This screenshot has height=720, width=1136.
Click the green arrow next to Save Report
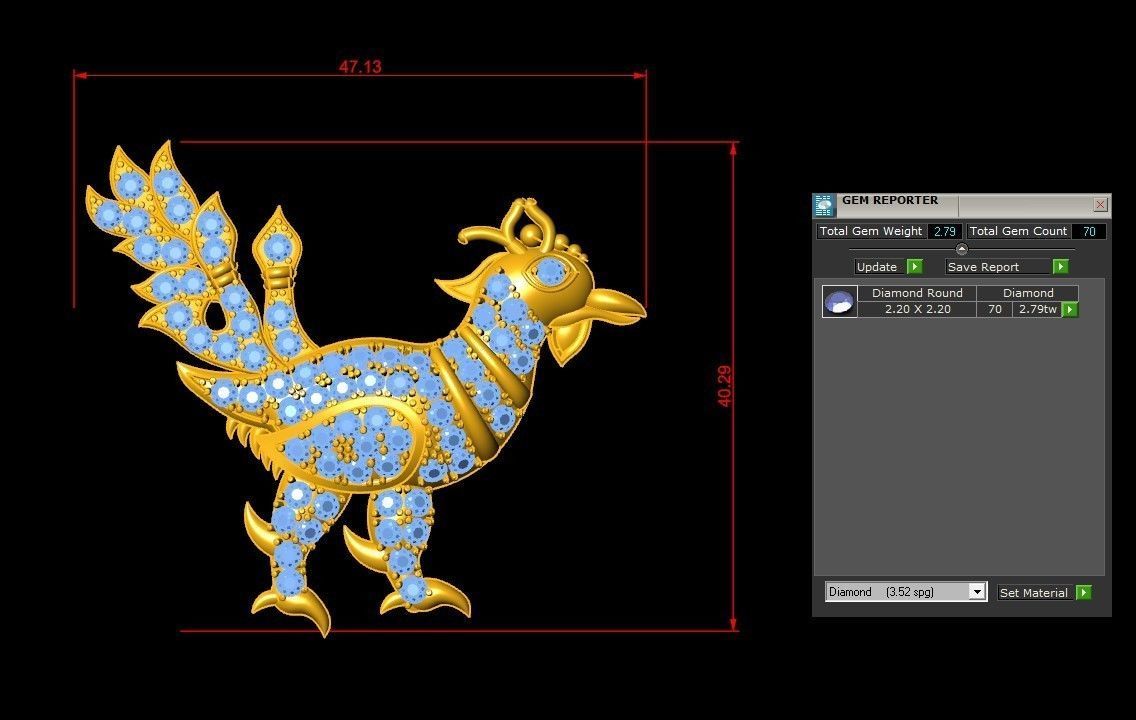point(1061,267)
